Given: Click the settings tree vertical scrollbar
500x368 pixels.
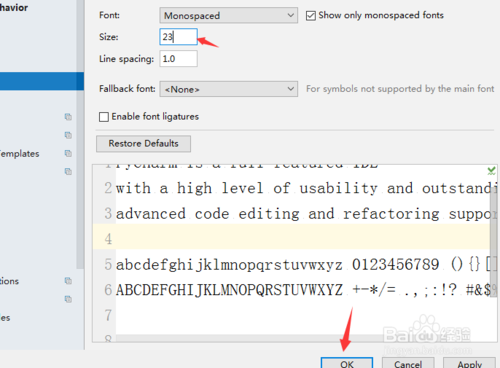Looking at the screenshot, I should pos(80,133).
